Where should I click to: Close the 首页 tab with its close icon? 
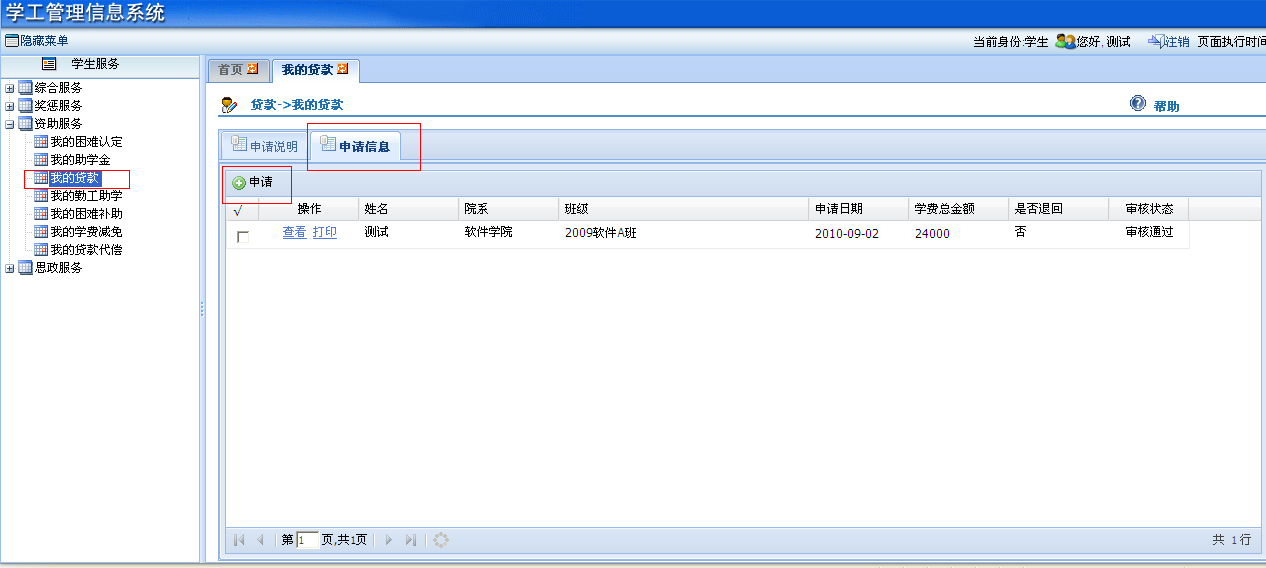[x=253, y=69]
